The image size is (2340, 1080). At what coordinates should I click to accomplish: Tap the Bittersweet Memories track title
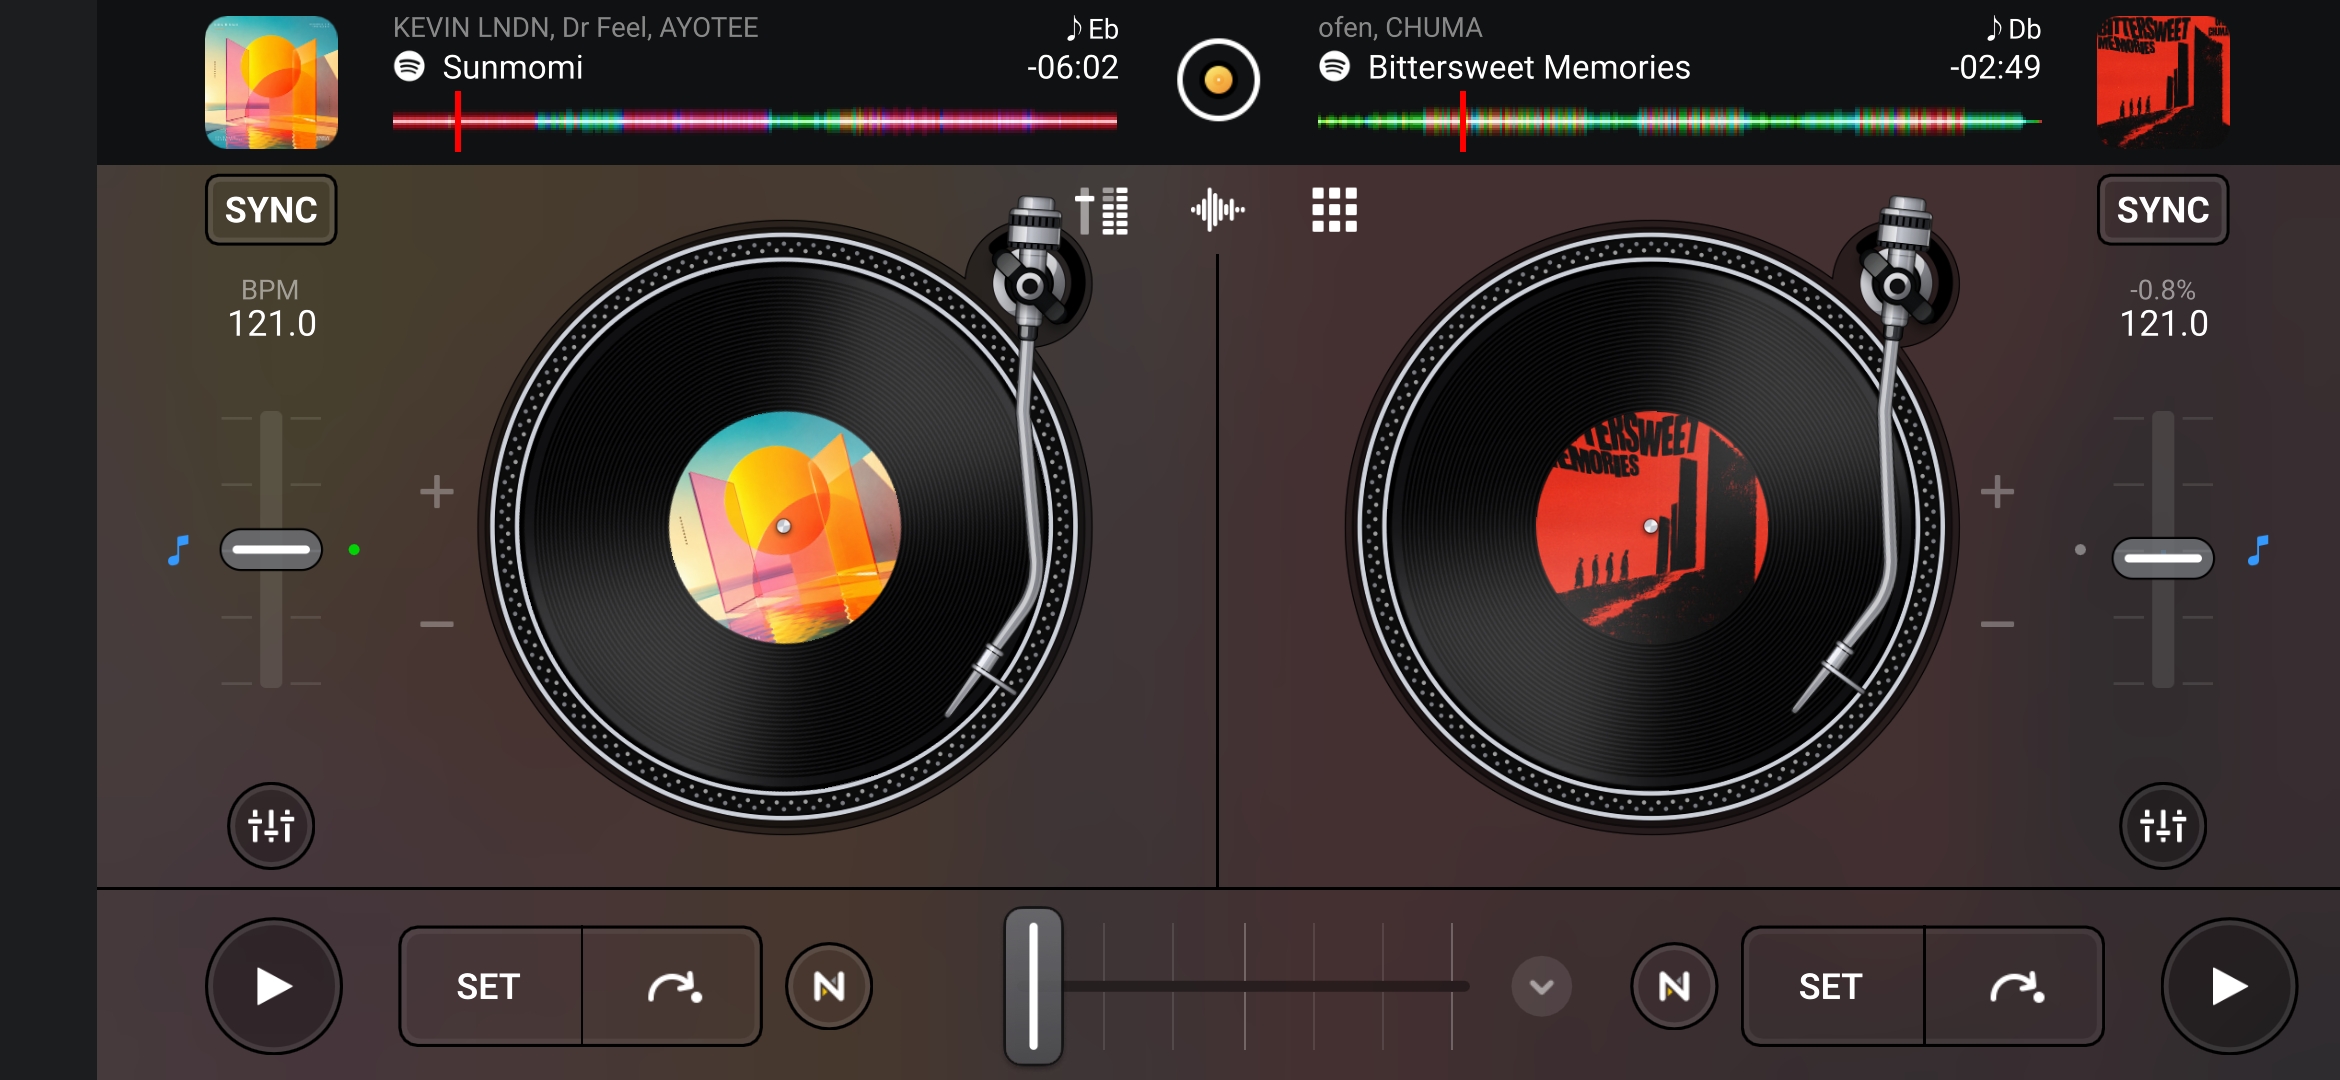(x=1529, y=68)
